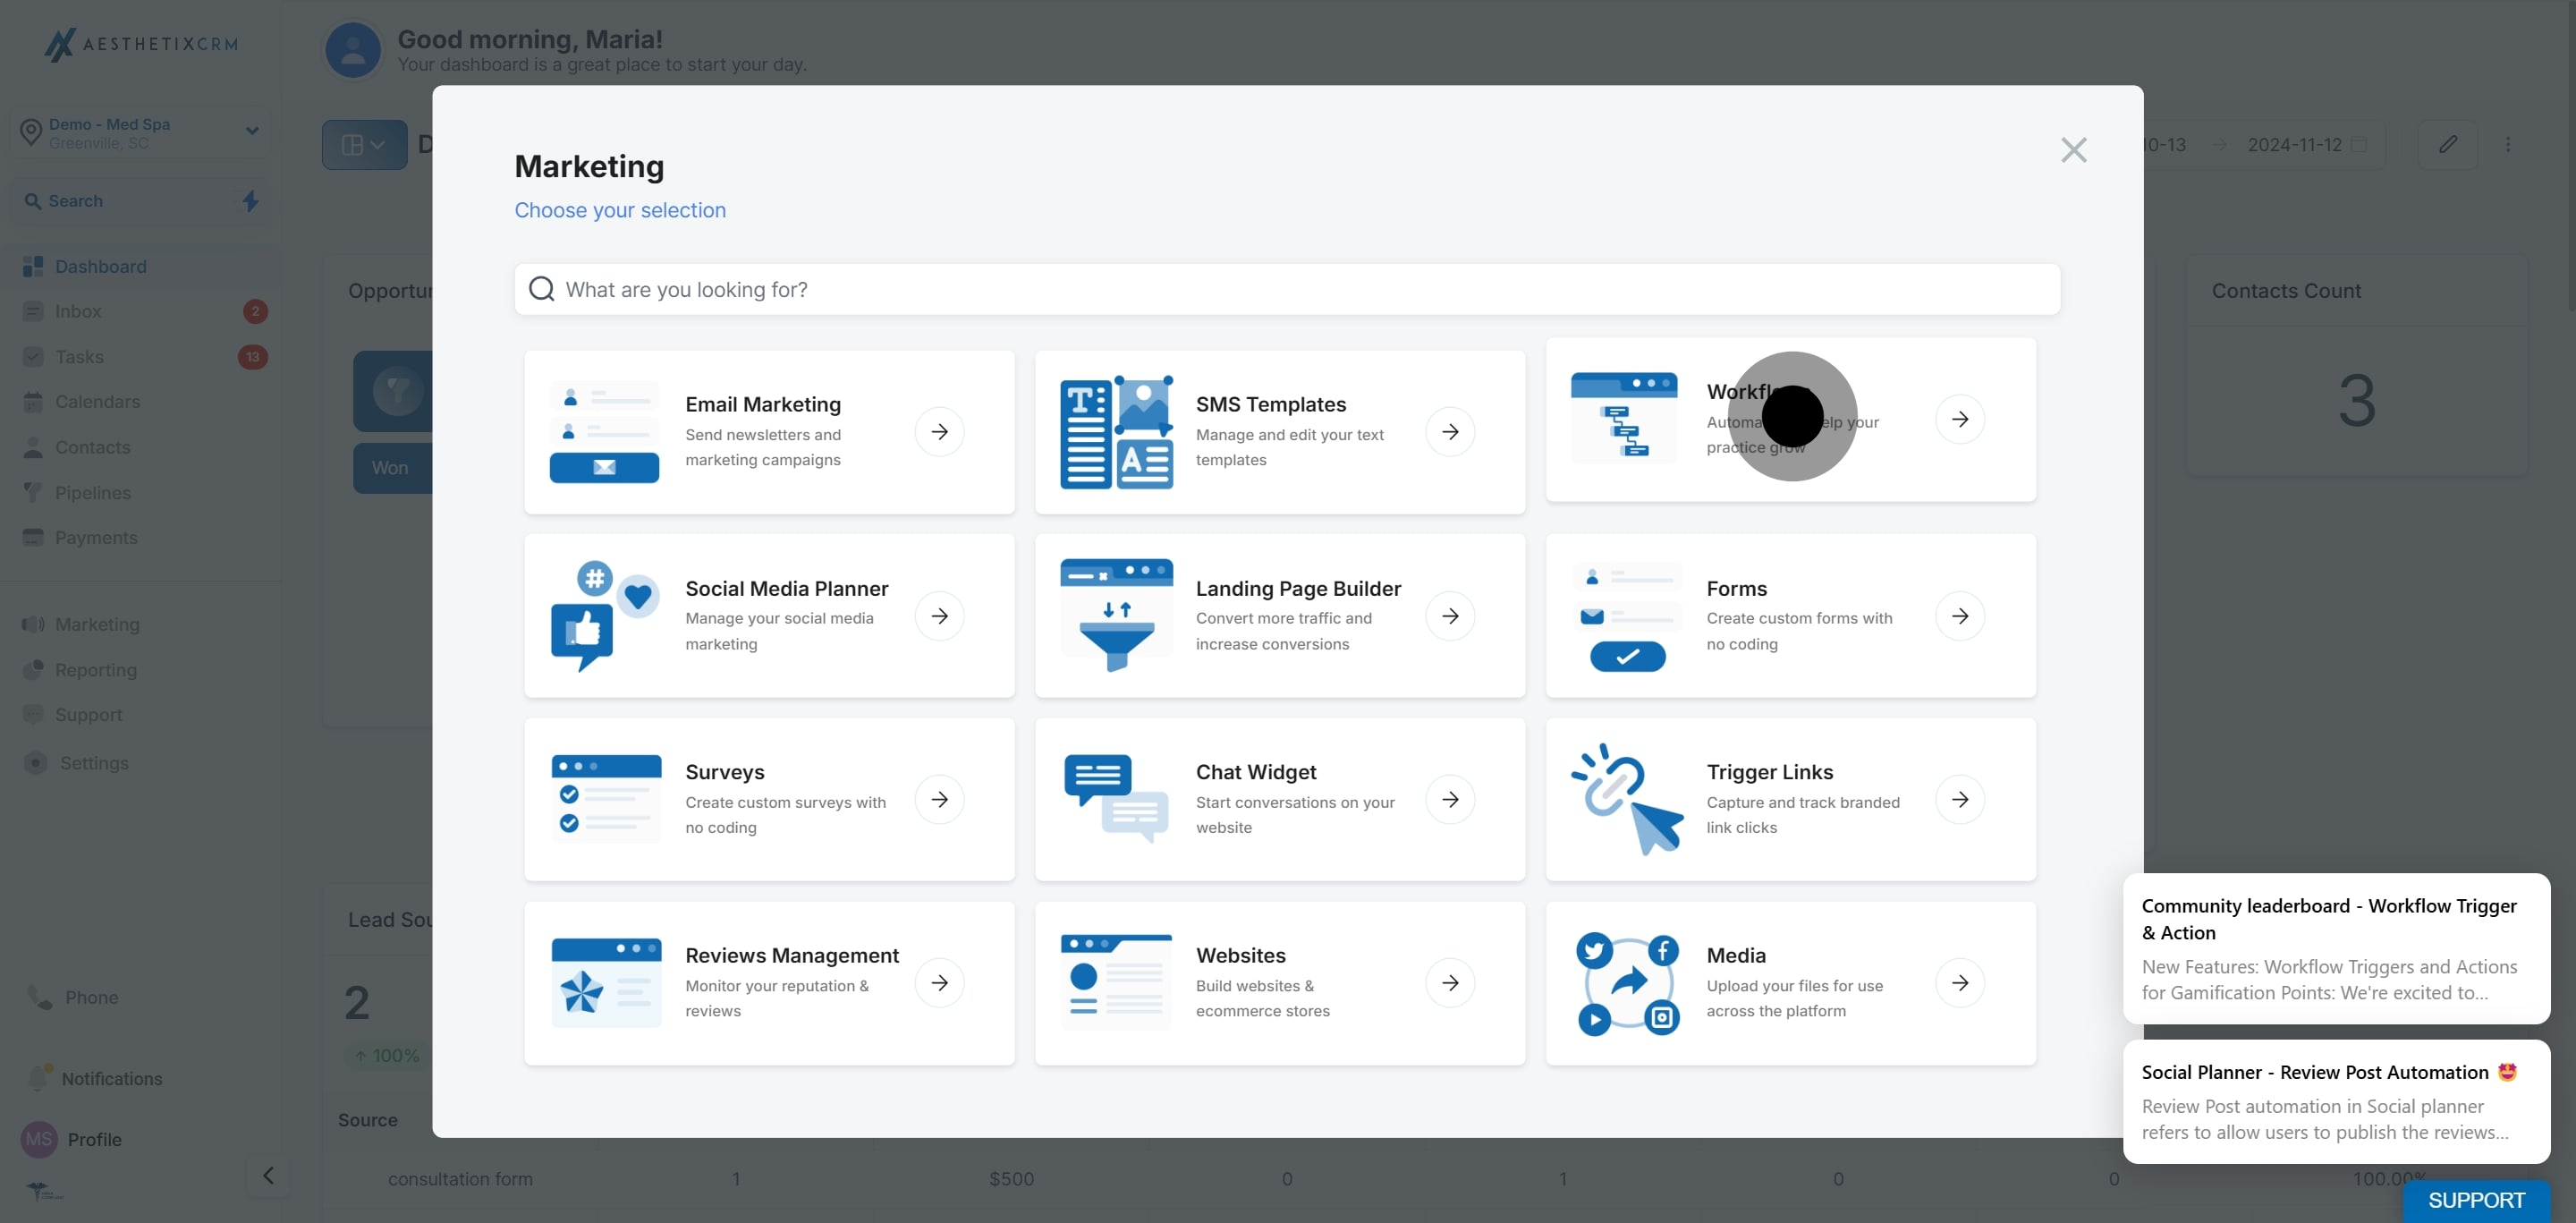This screenshot has width=2576, height=1223.
Task: Open the Inbox from the sidebar
Action: (x=78, y=311)
